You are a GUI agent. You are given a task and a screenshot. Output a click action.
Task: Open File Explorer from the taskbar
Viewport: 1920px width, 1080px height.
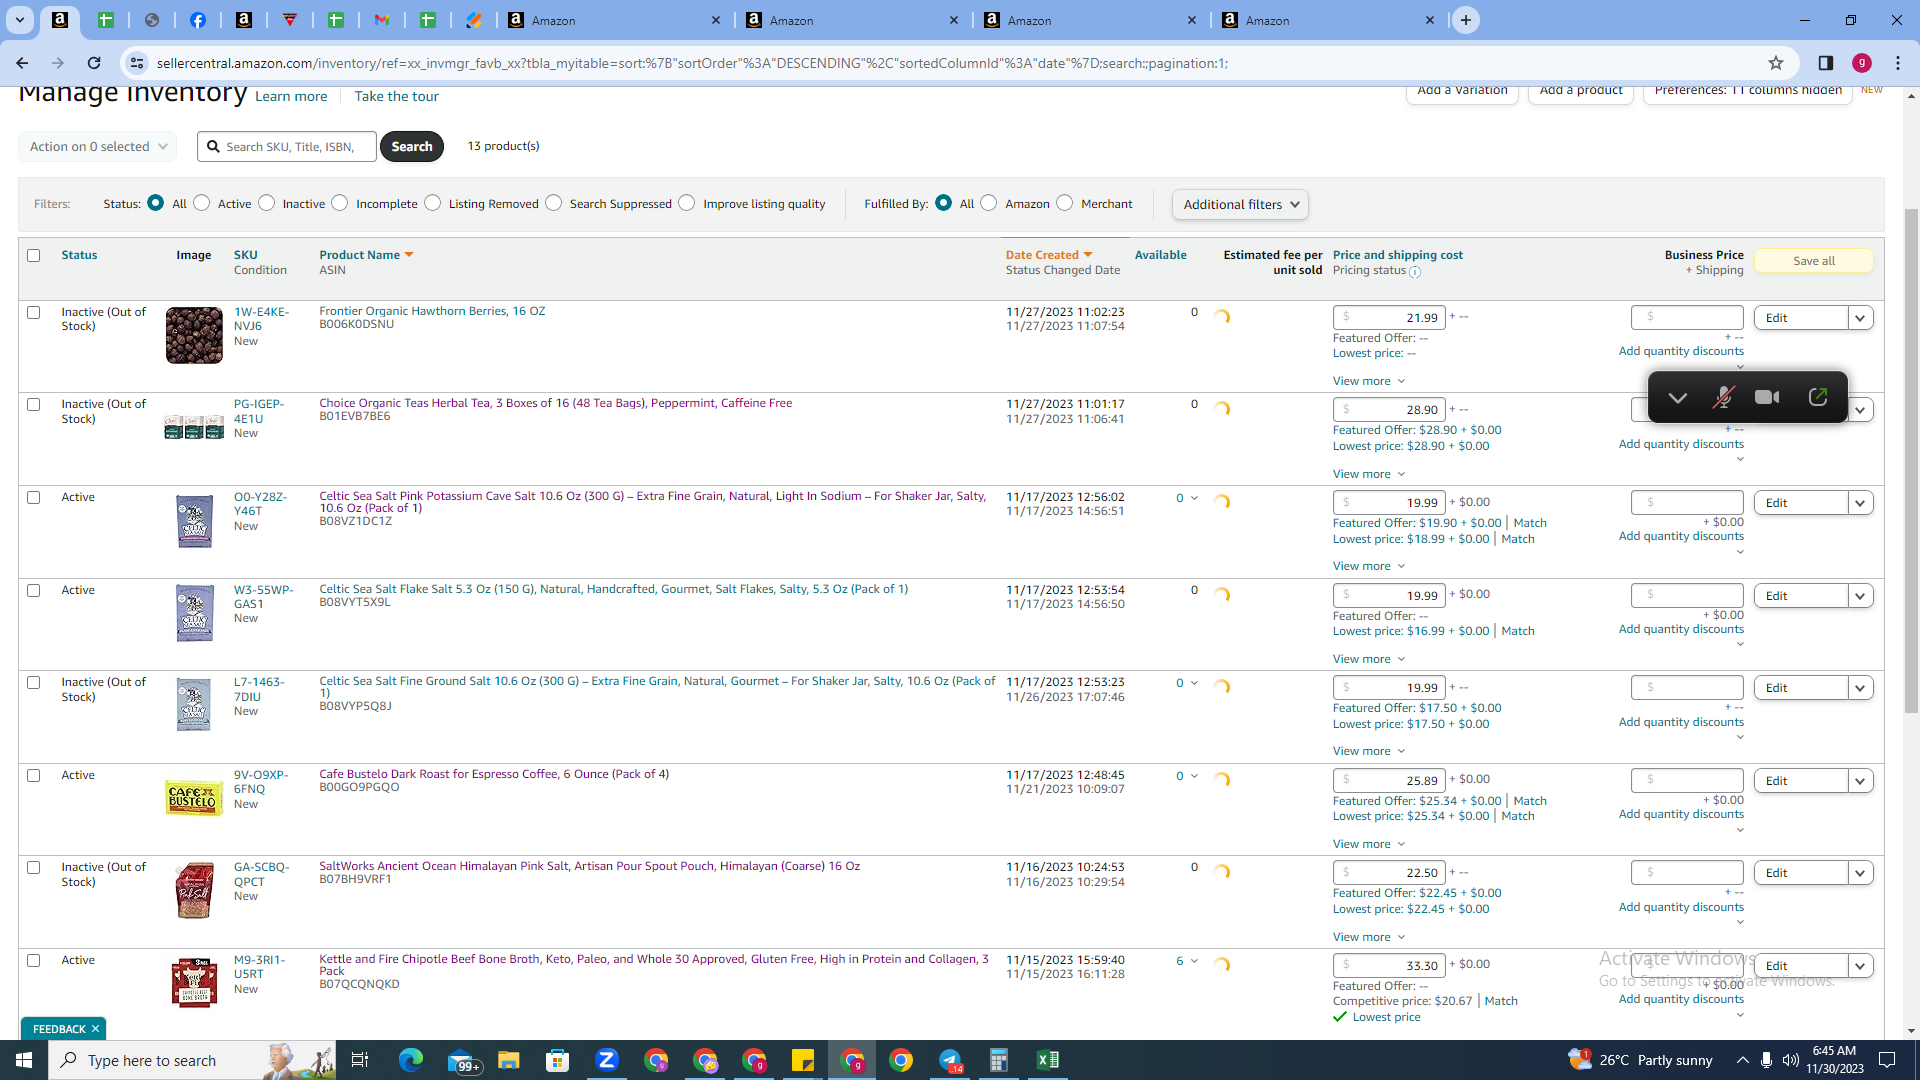click(509, 1060)
